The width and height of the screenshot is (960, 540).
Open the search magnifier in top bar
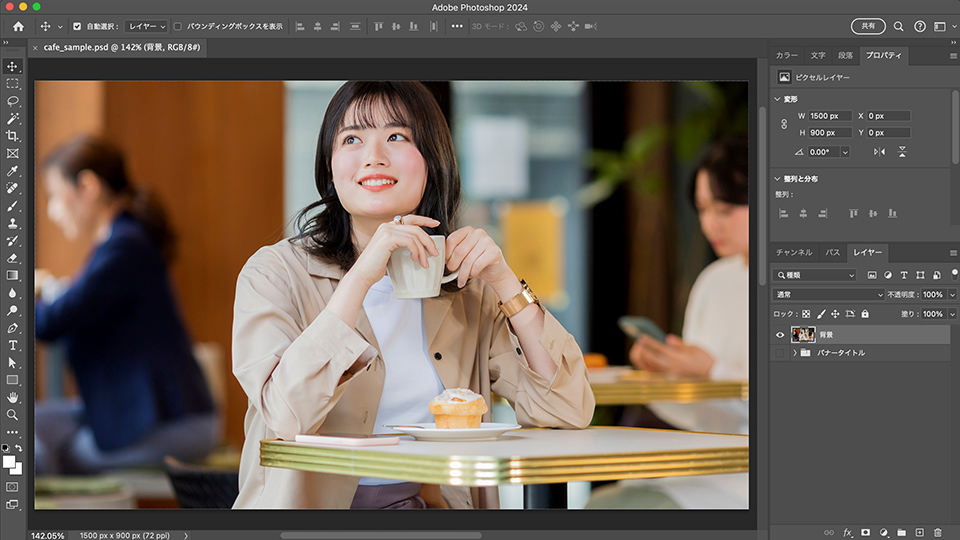898,26
